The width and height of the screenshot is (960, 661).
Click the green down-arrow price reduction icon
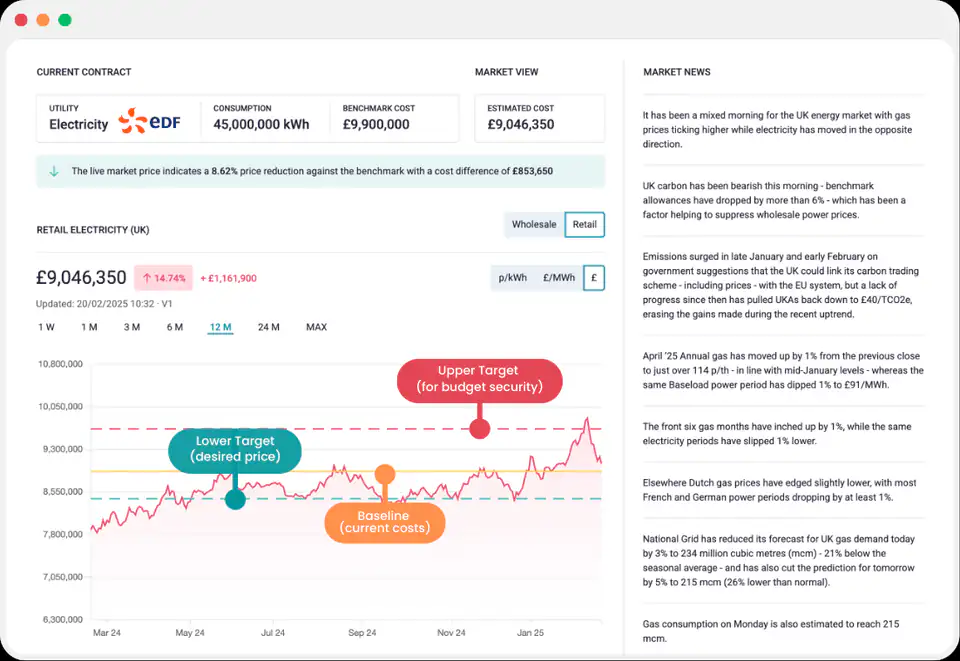pyautogui.click(x=53, y=172)
